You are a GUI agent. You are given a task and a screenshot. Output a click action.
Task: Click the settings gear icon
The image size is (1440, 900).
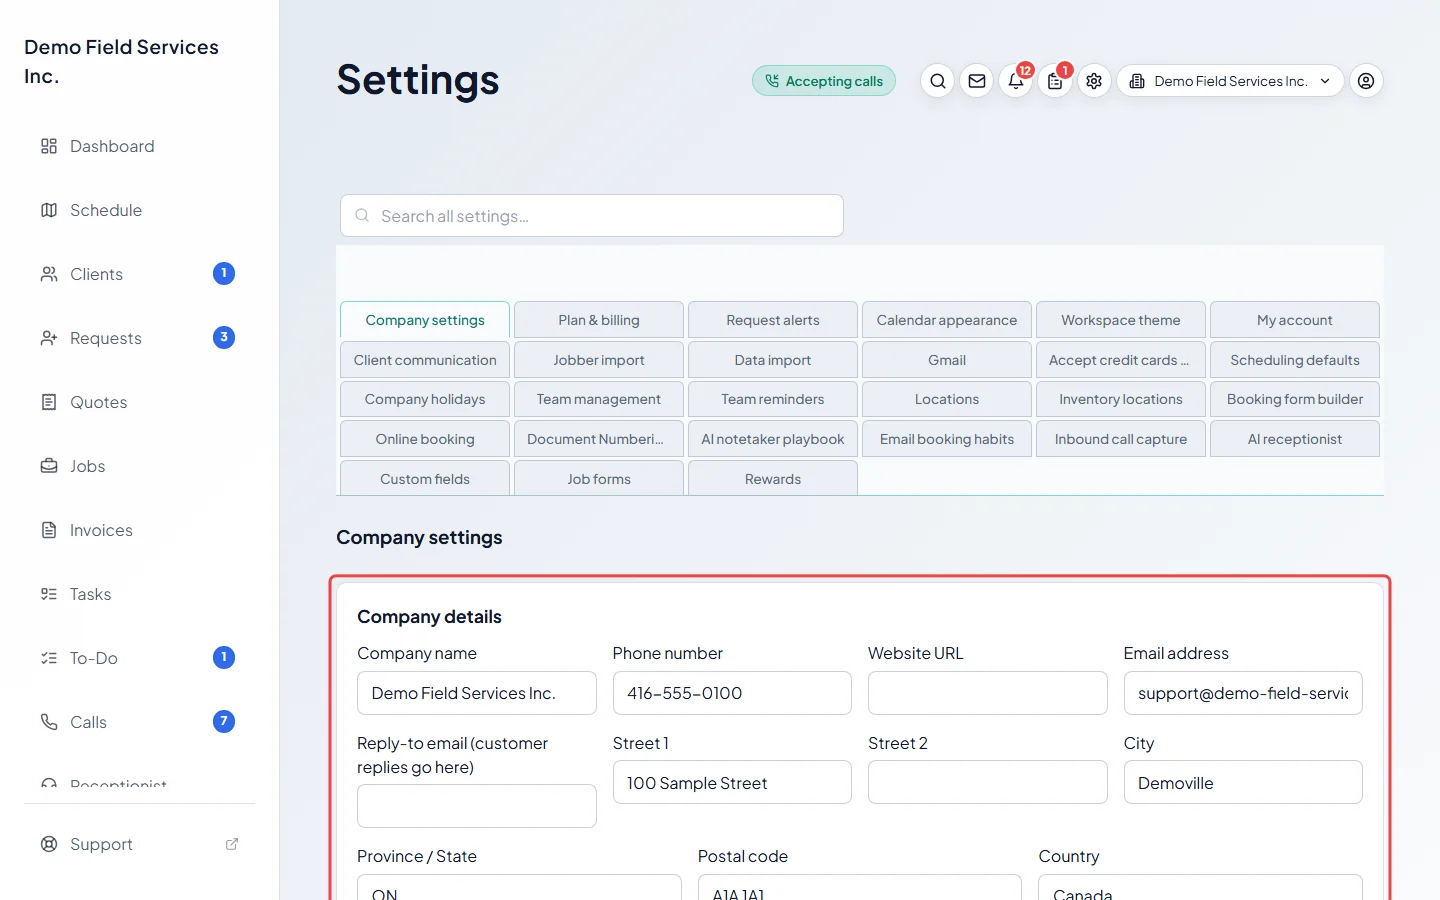tap(1094, 81)
